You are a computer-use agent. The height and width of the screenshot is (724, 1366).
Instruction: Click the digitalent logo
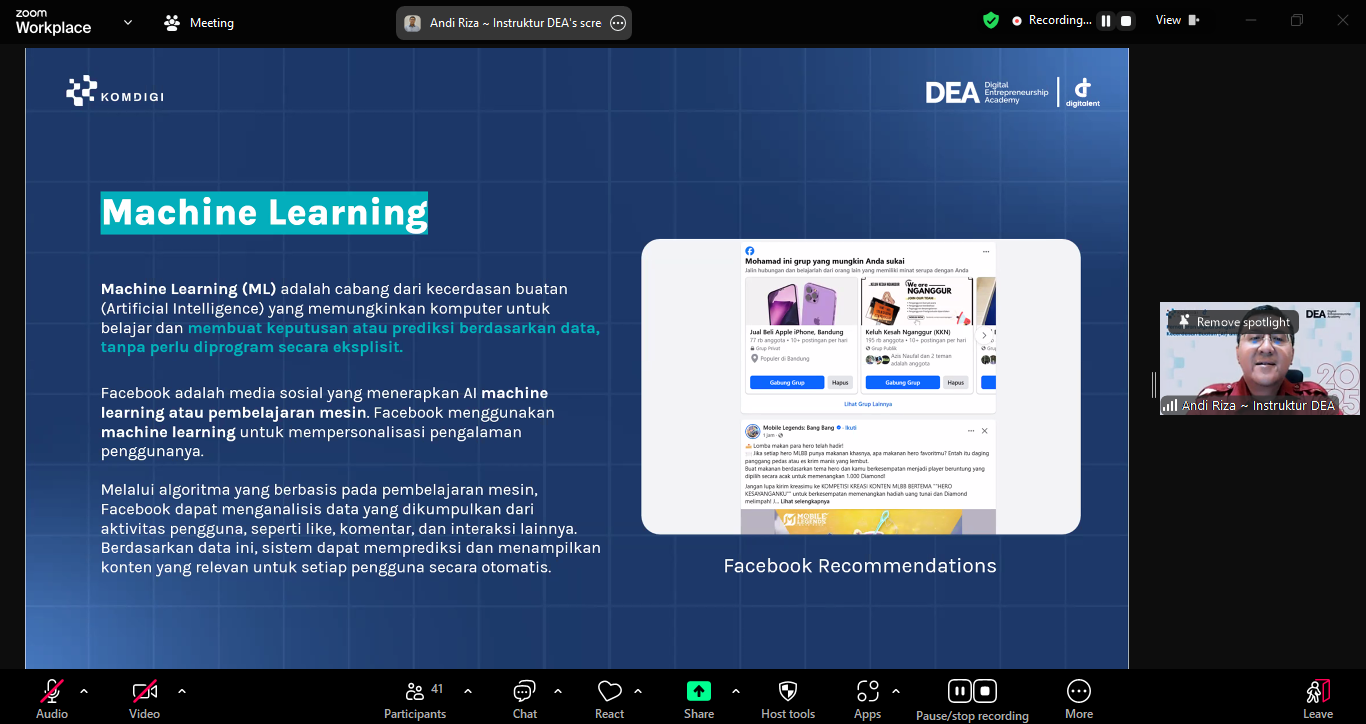coord(1082,92)
